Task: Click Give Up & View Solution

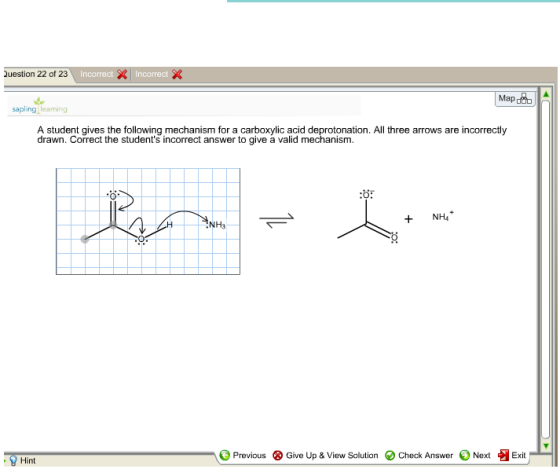Action: (x=325, y=455)
